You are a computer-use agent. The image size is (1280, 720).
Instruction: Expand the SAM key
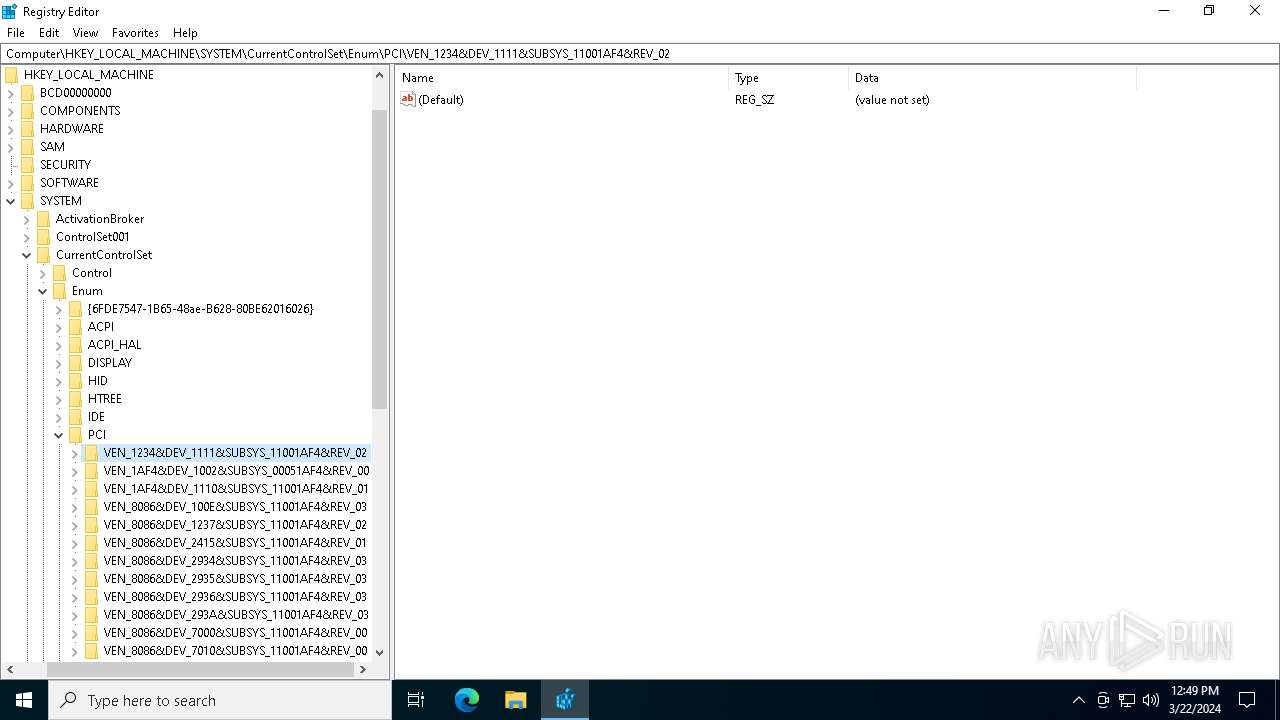[11, 147]
